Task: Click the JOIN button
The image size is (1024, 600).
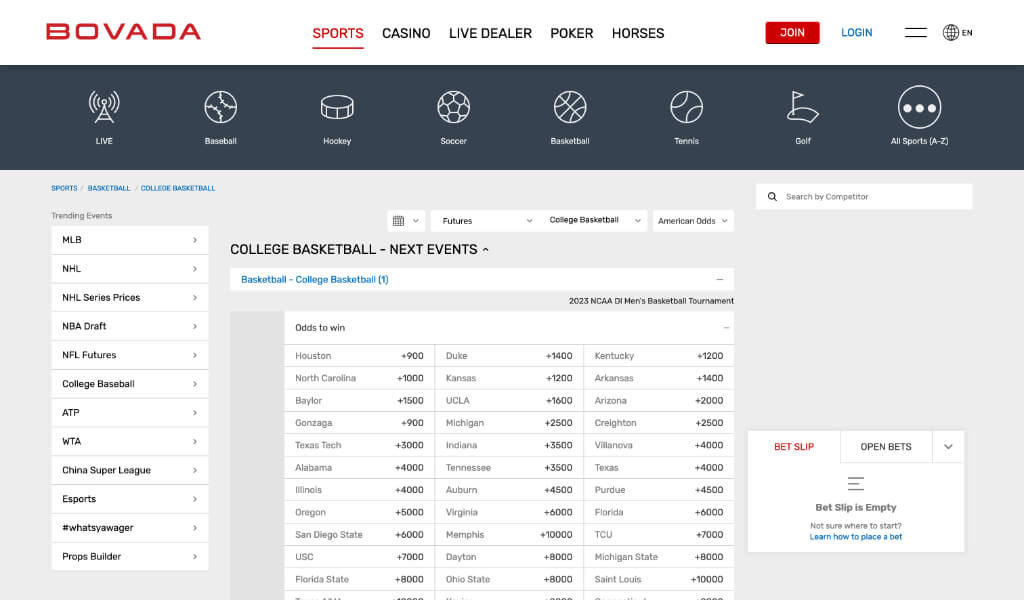Action: tap(792, 33)
